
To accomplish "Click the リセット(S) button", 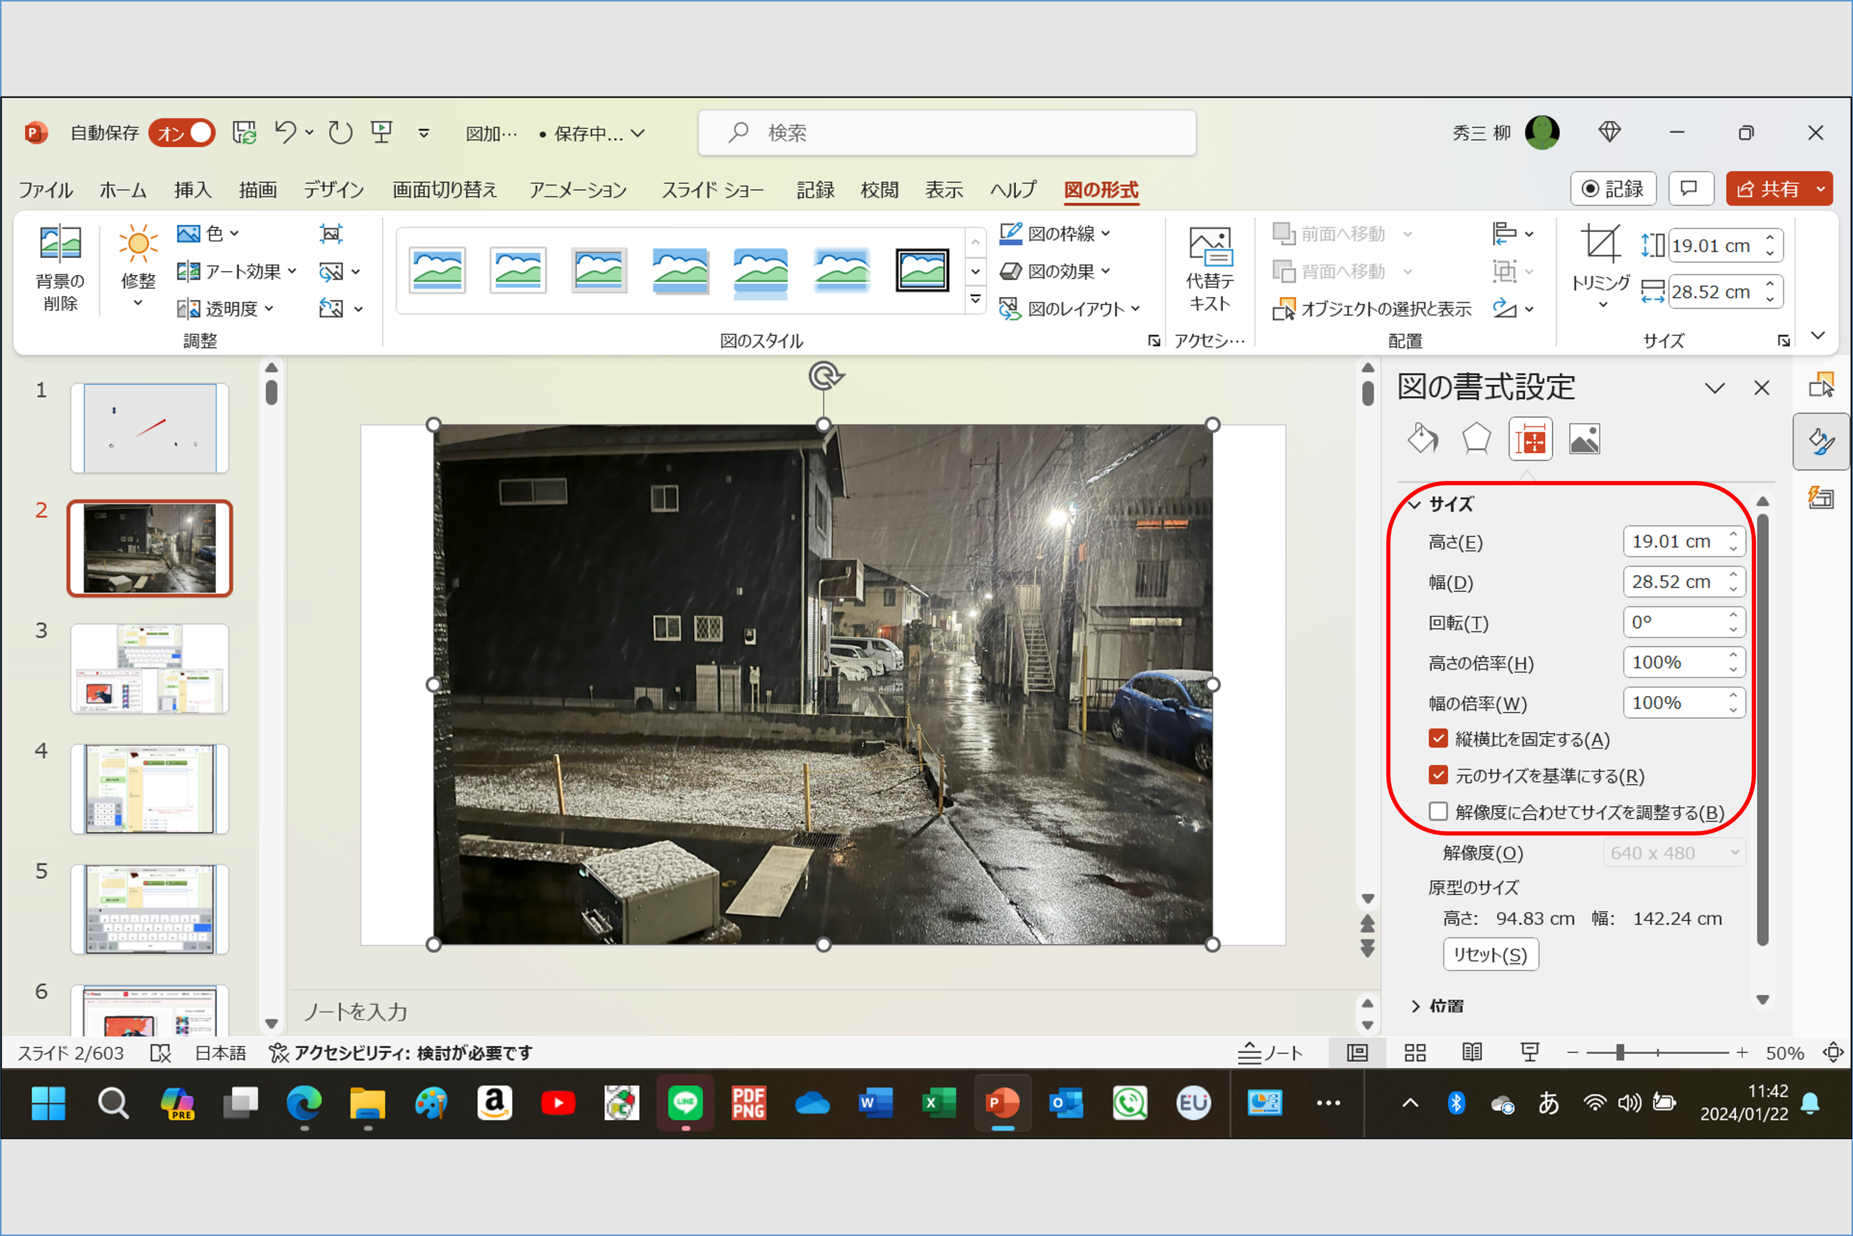I will [1490, 954].
